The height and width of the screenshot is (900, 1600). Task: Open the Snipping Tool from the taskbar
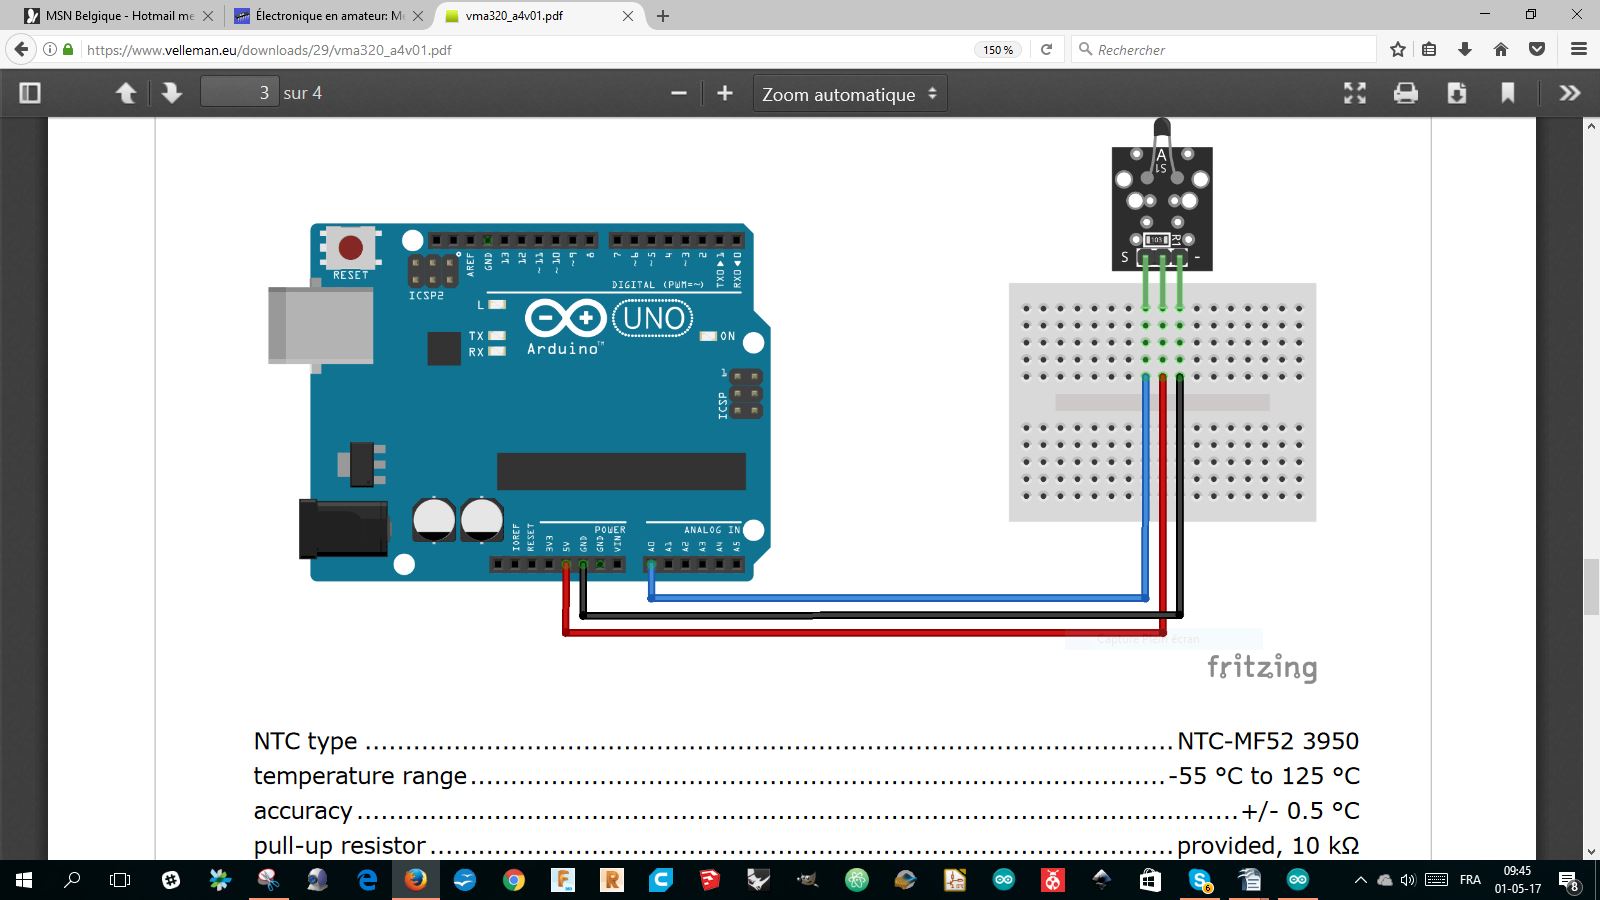click(269, 880)
